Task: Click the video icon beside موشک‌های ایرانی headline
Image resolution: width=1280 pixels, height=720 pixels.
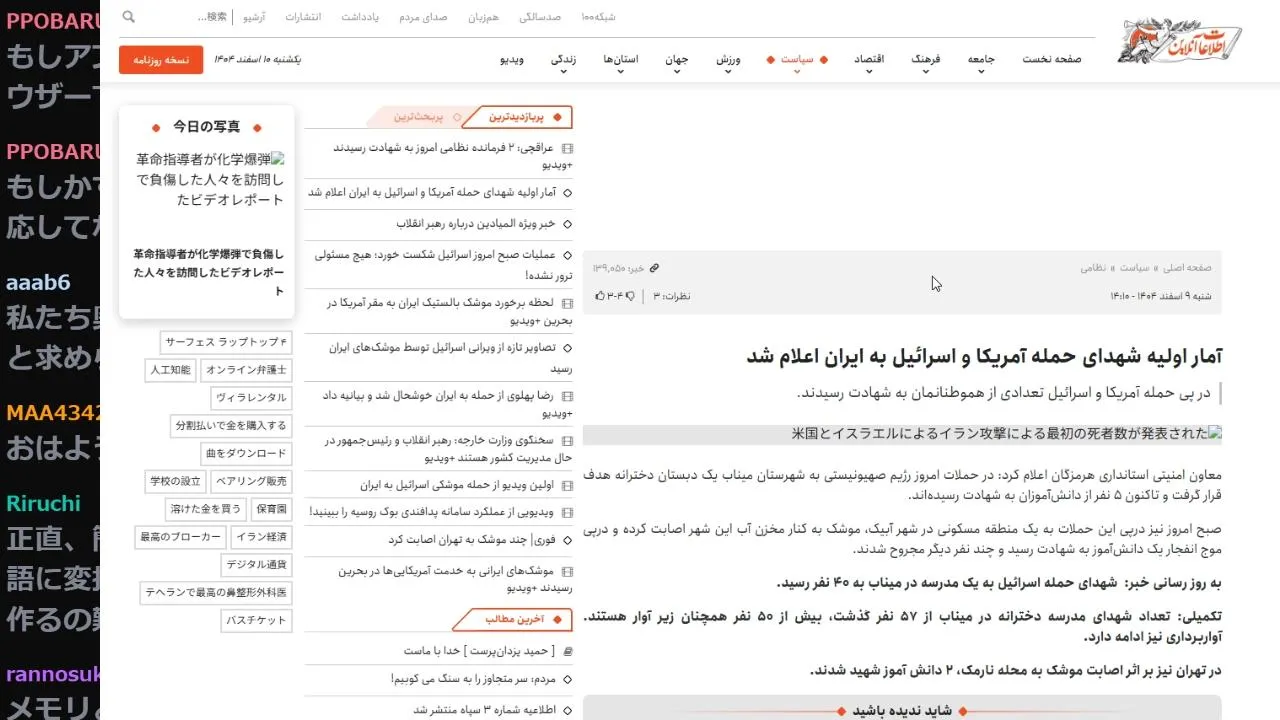Action: pos(567,571)
